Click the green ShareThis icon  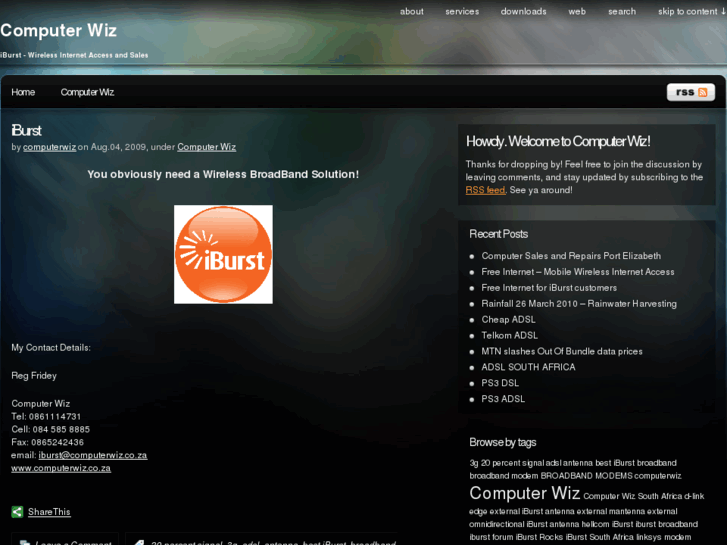17,512
